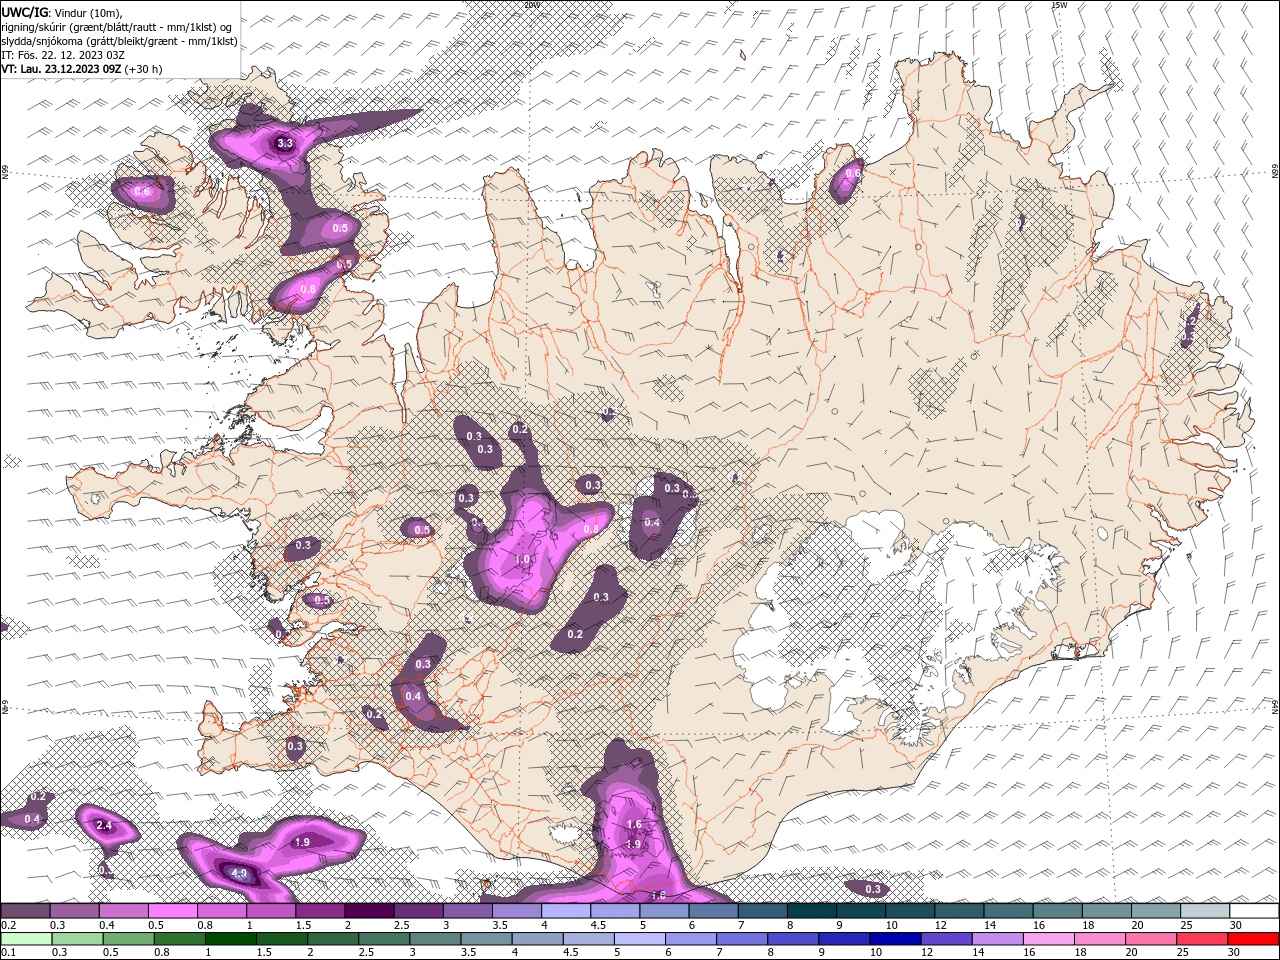Click lower legend swatch between 7 and 8
Image resolution: width=1280 pixels, height=960 pixels.
(x=741, y=939)
